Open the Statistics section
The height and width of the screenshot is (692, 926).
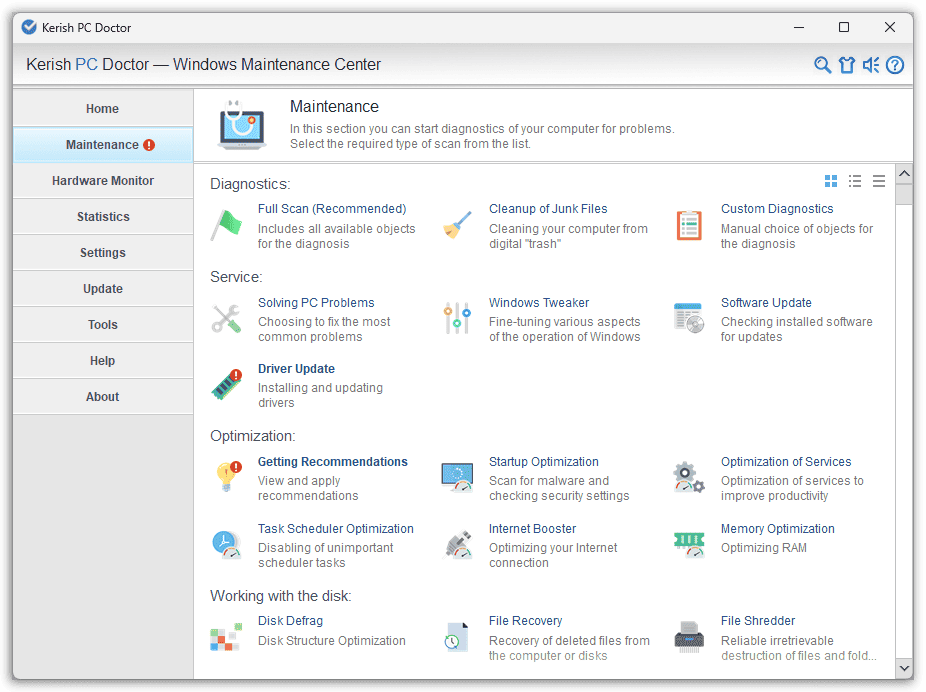point(103,217)
